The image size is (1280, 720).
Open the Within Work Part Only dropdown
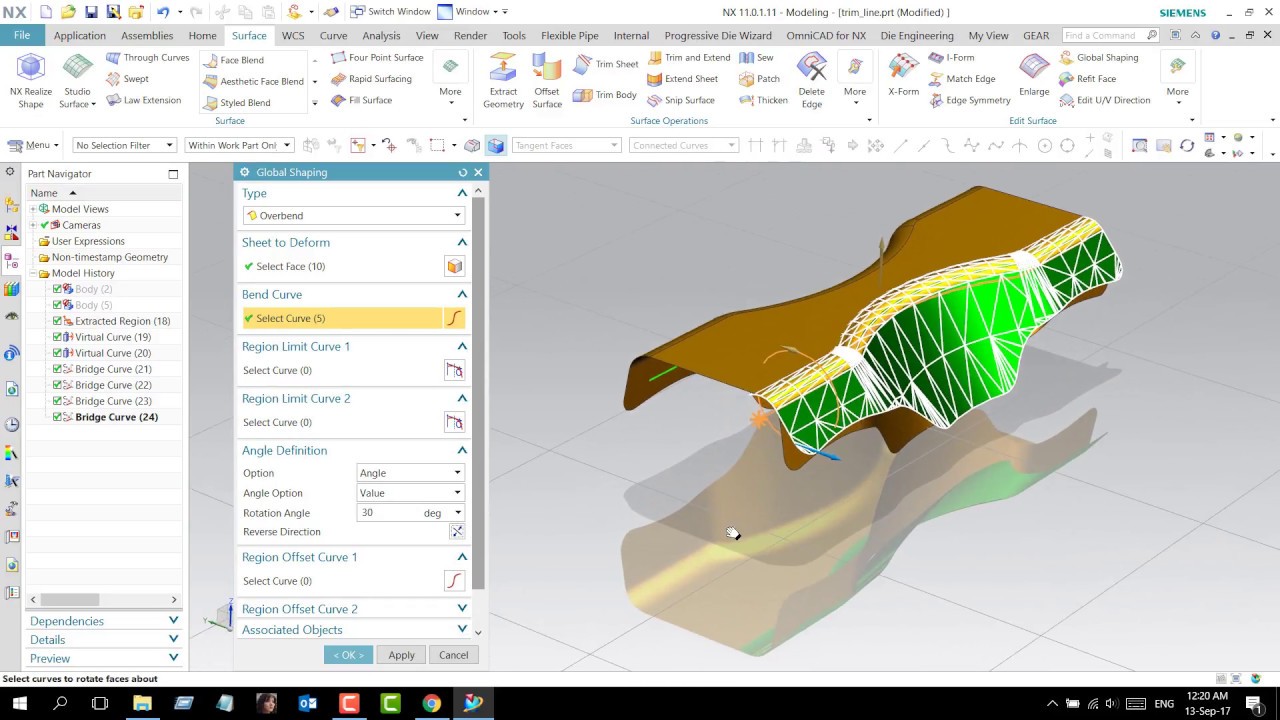point(239,145)
